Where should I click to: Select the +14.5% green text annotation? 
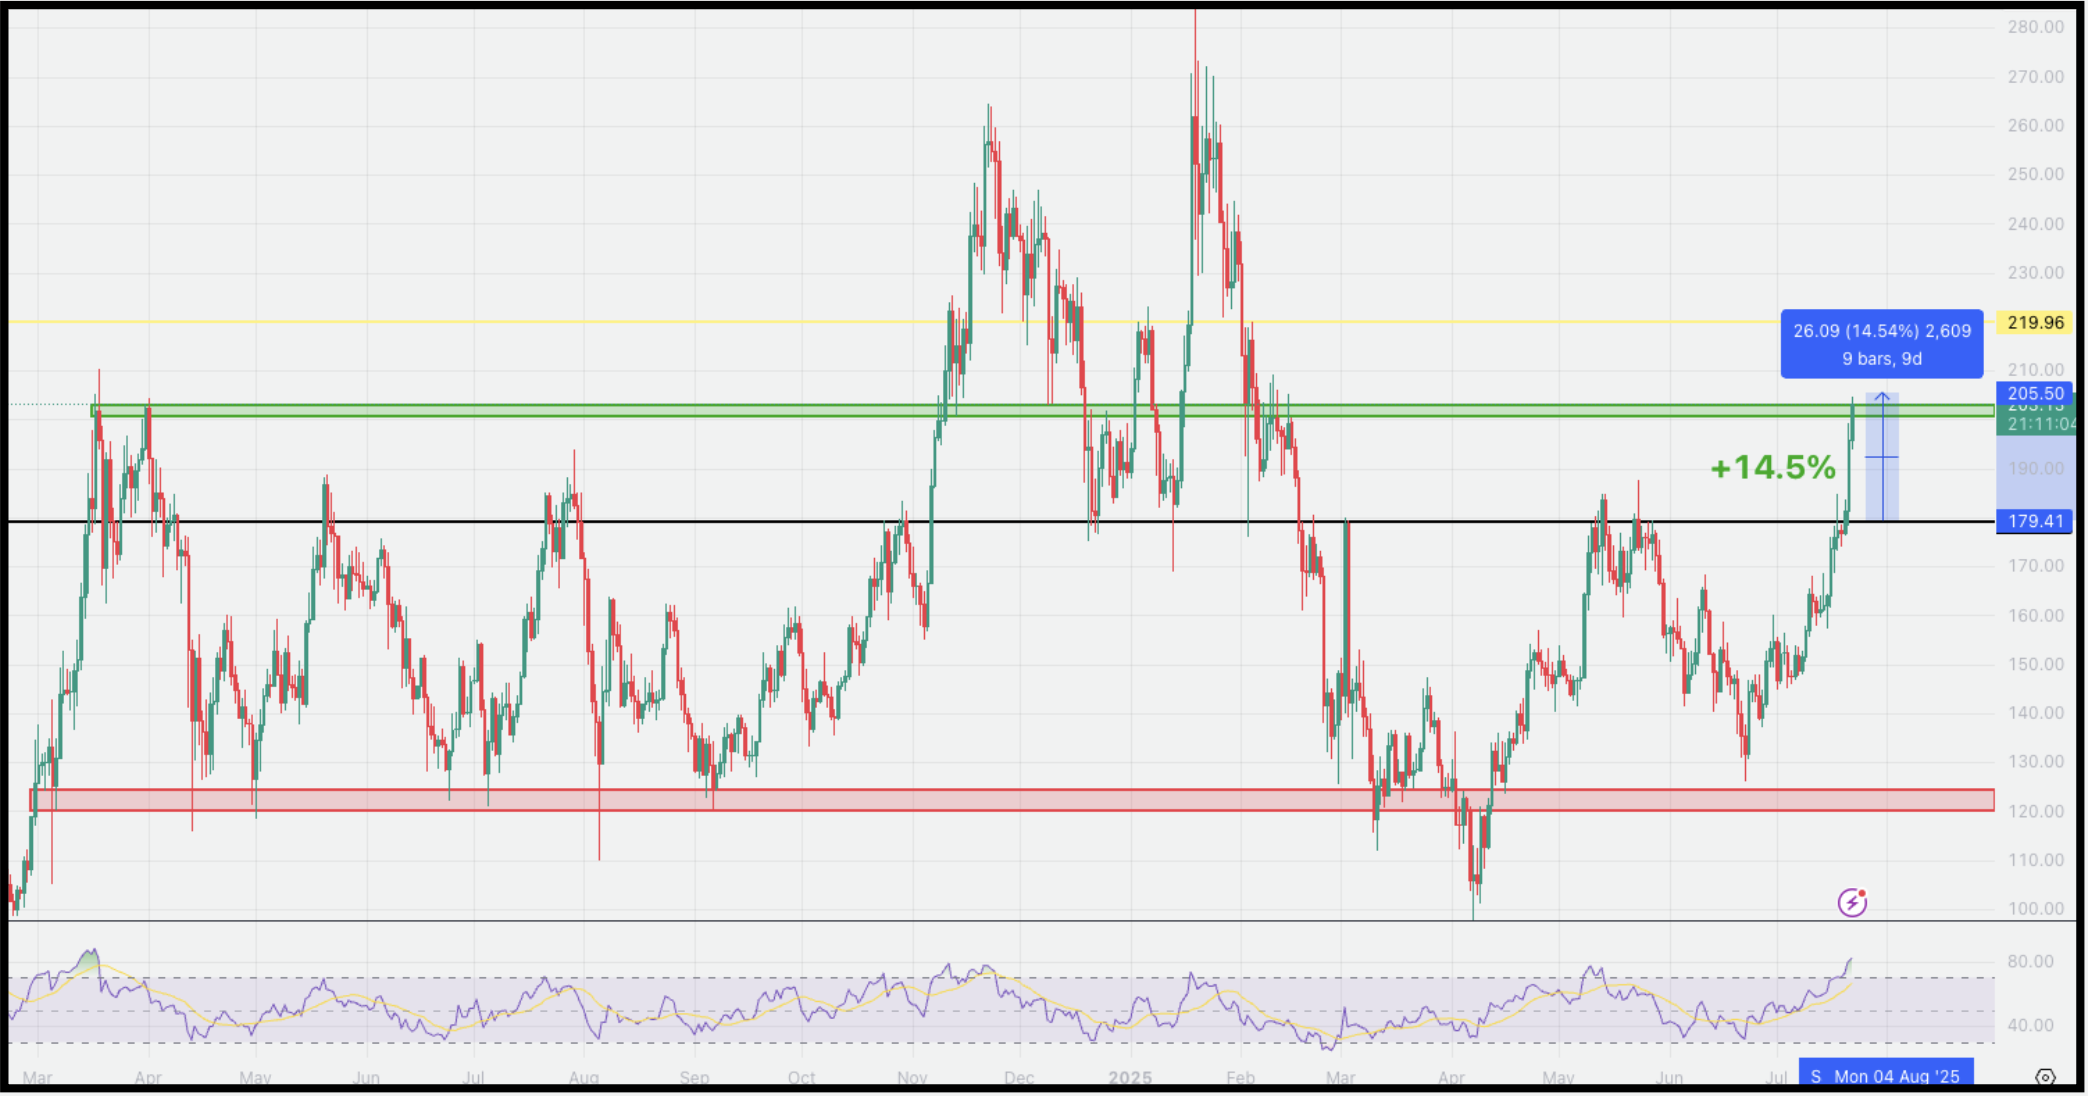[1773, 467]
